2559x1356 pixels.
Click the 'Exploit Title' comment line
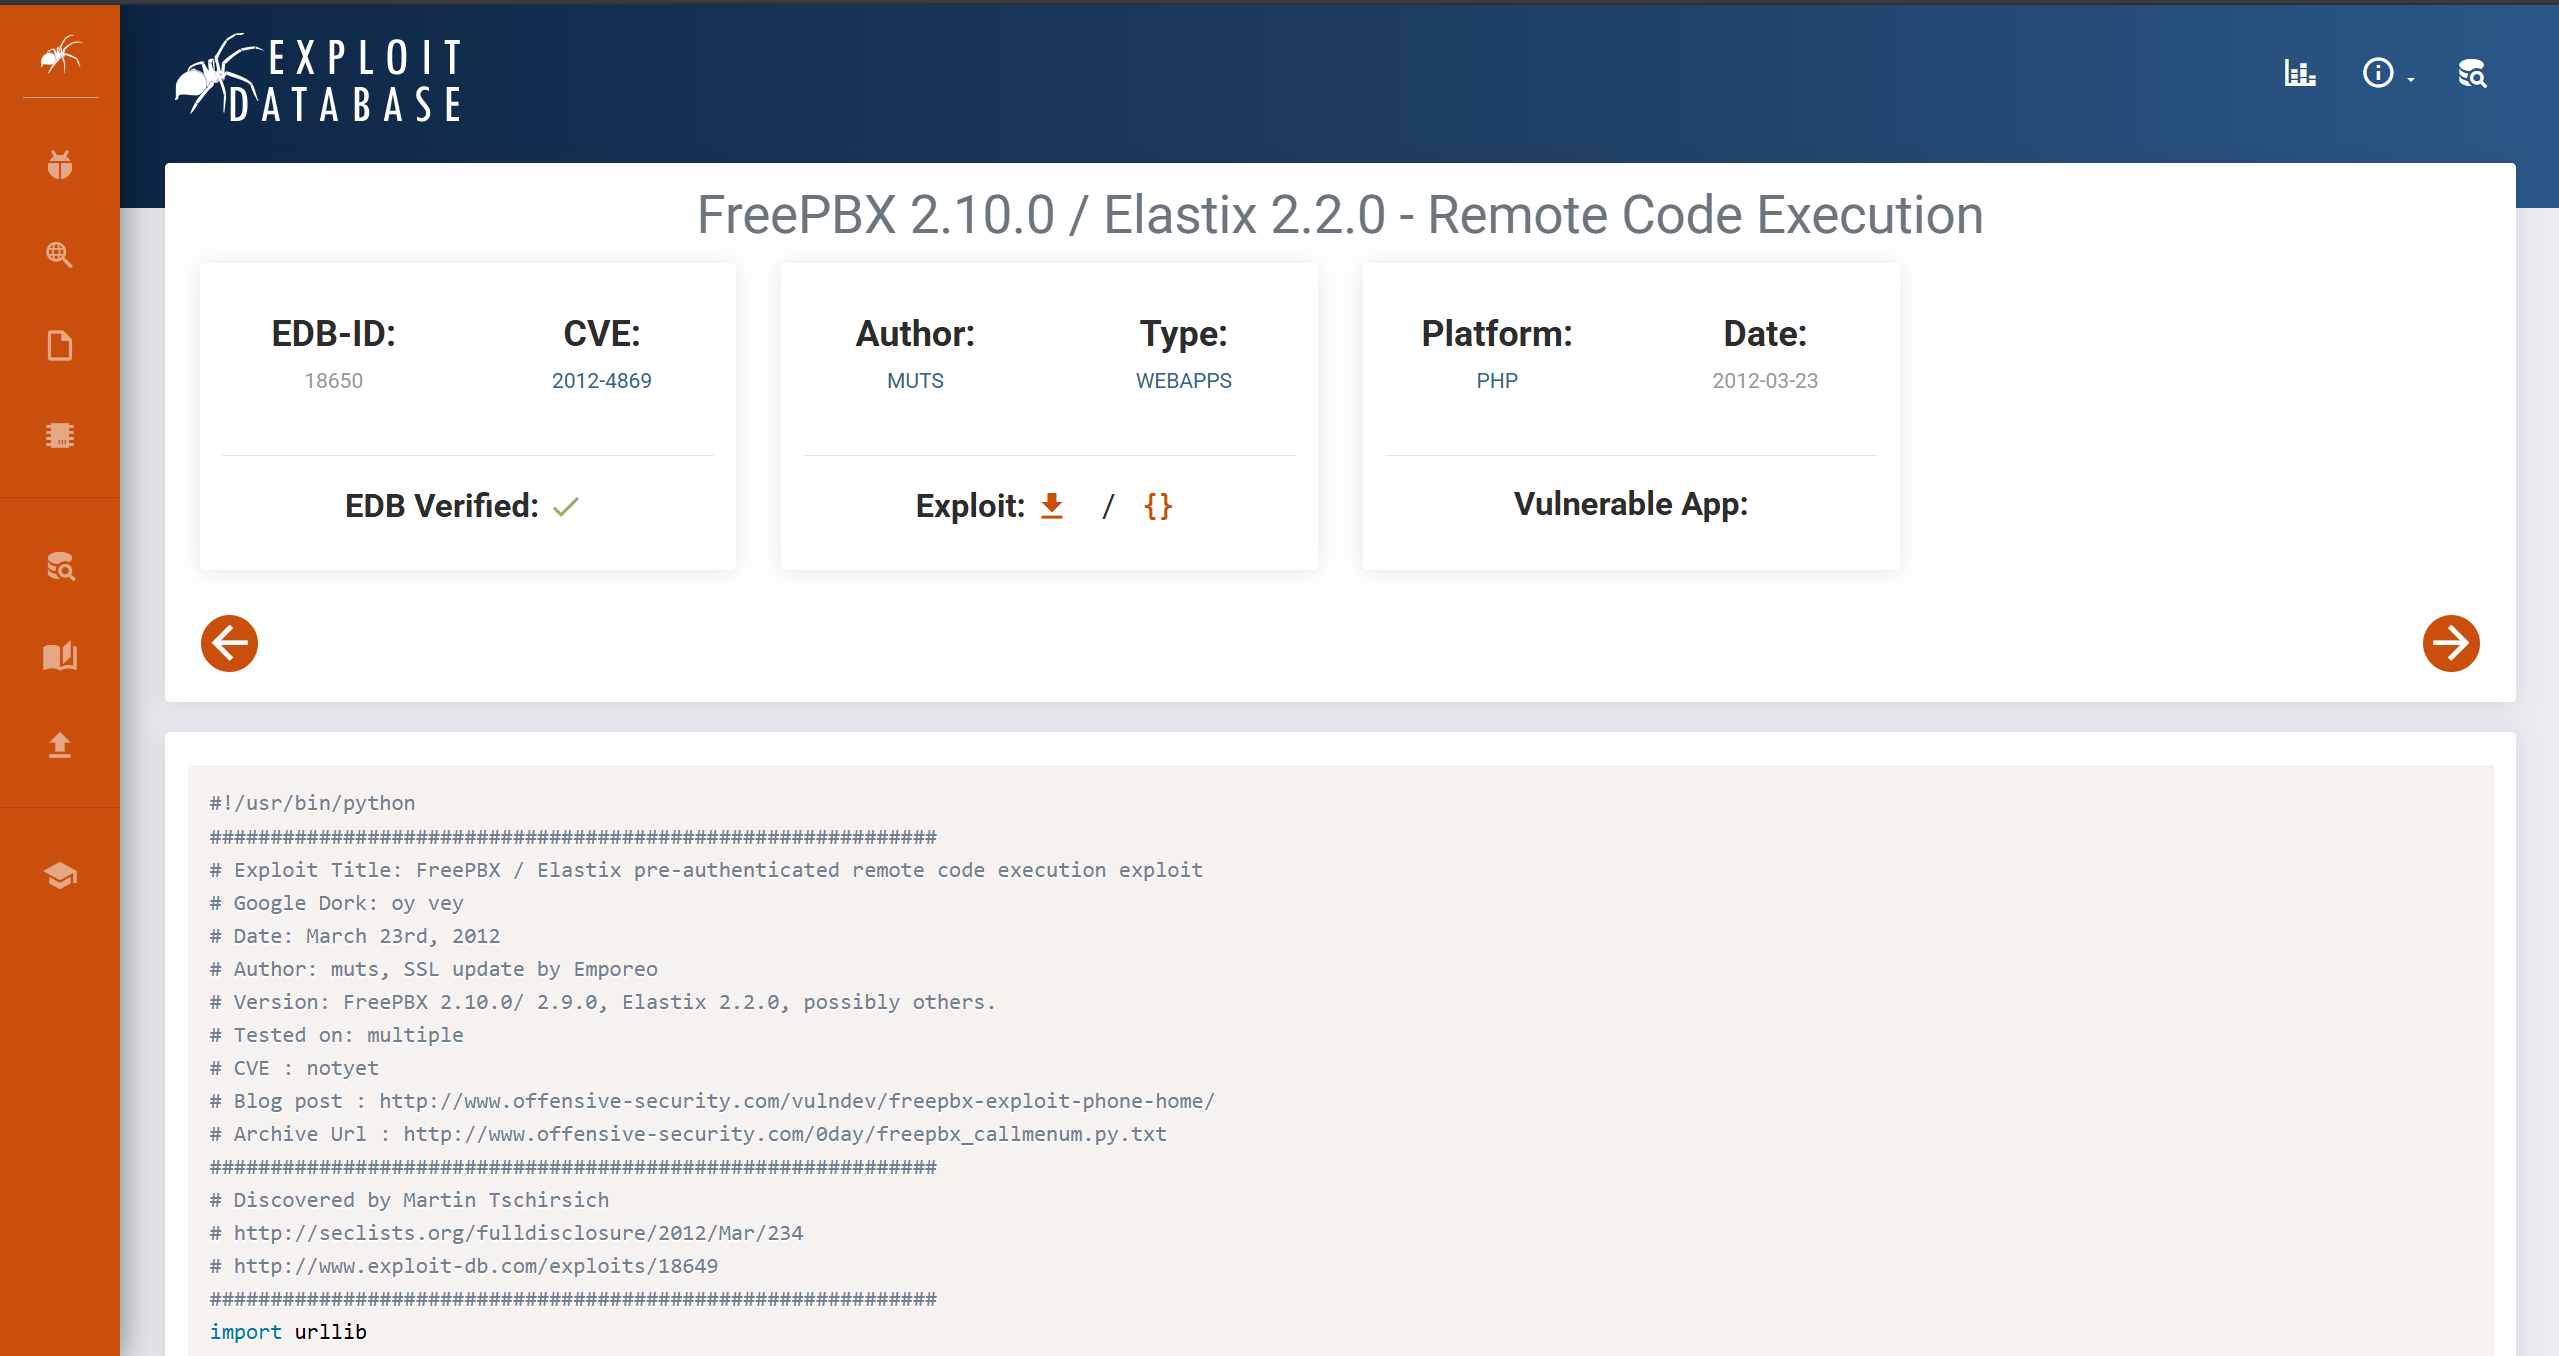(x=706, y=870)
